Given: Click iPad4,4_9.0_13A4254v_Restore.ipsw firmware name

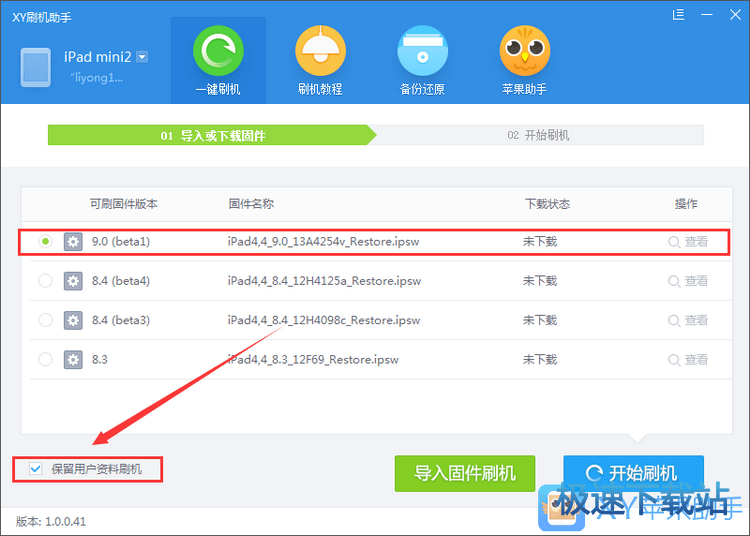Looking at the screenshot, I should [323, 241].
